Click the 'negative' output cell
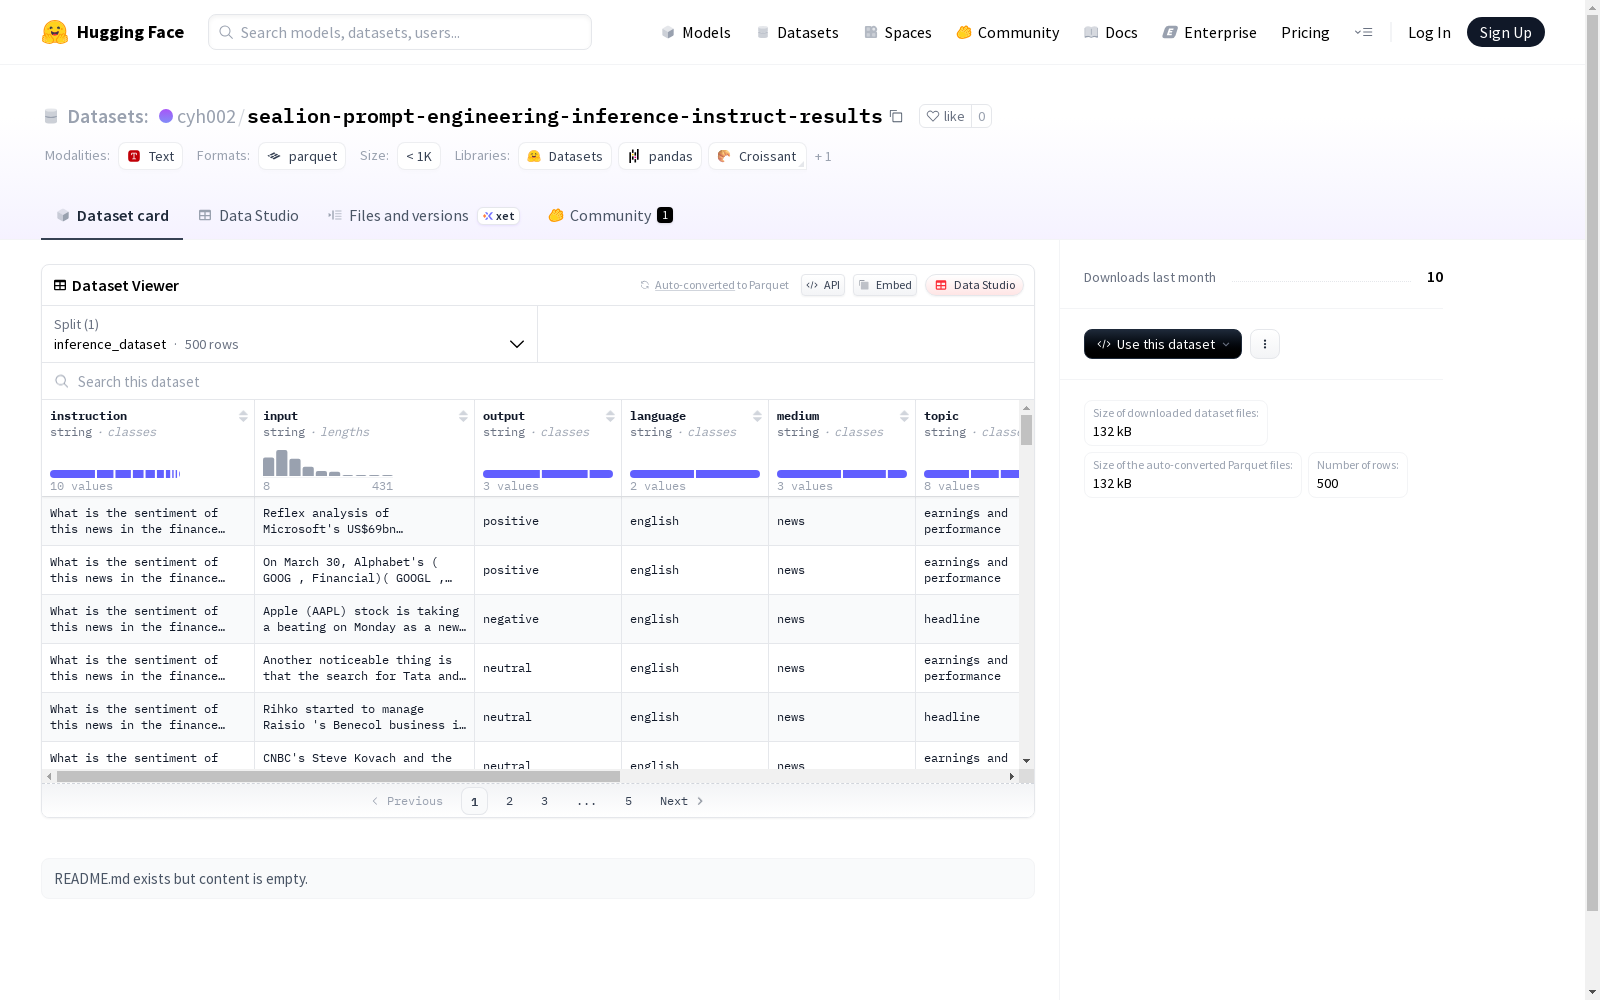 pos(548,619)
